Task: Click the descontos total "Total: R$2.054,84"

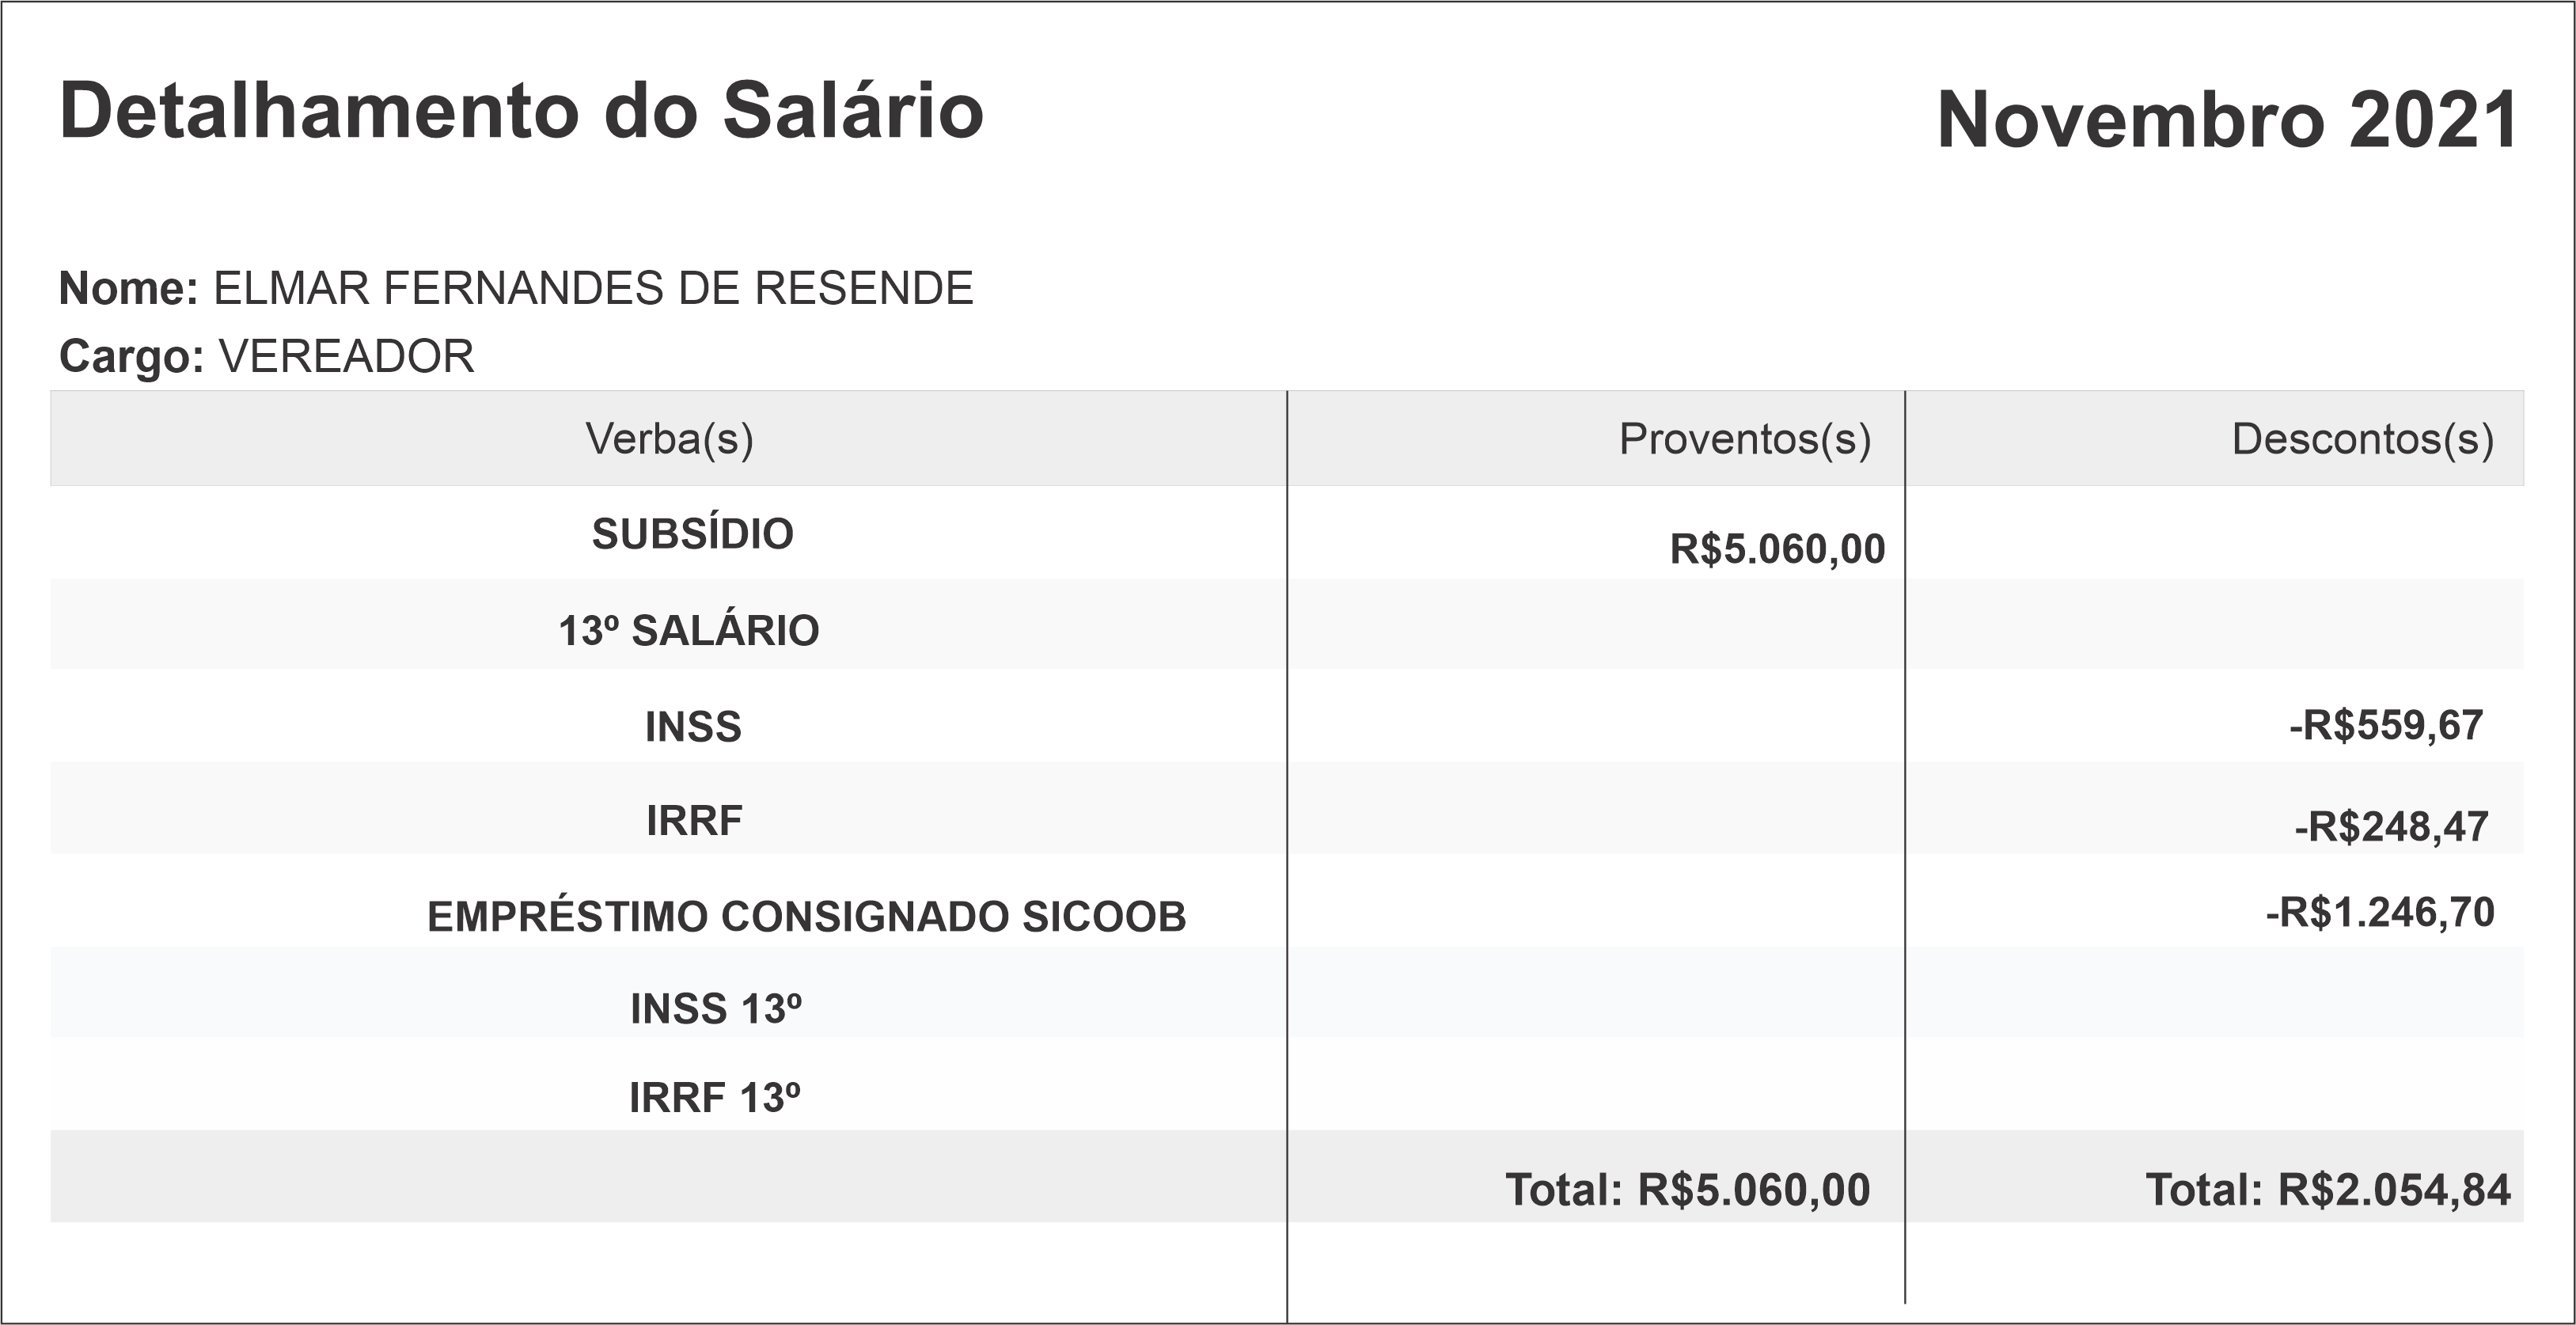Action: tap(2327, 1190)
